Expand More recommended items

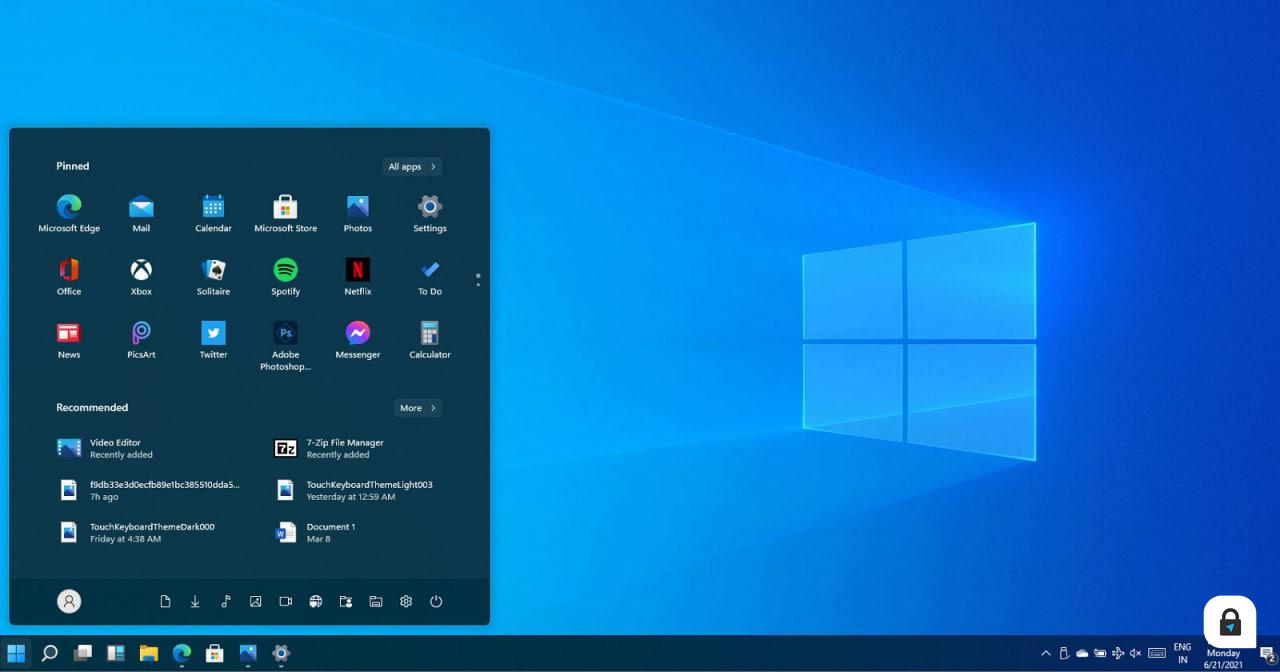pyautogui.click(x=418, y=408)
